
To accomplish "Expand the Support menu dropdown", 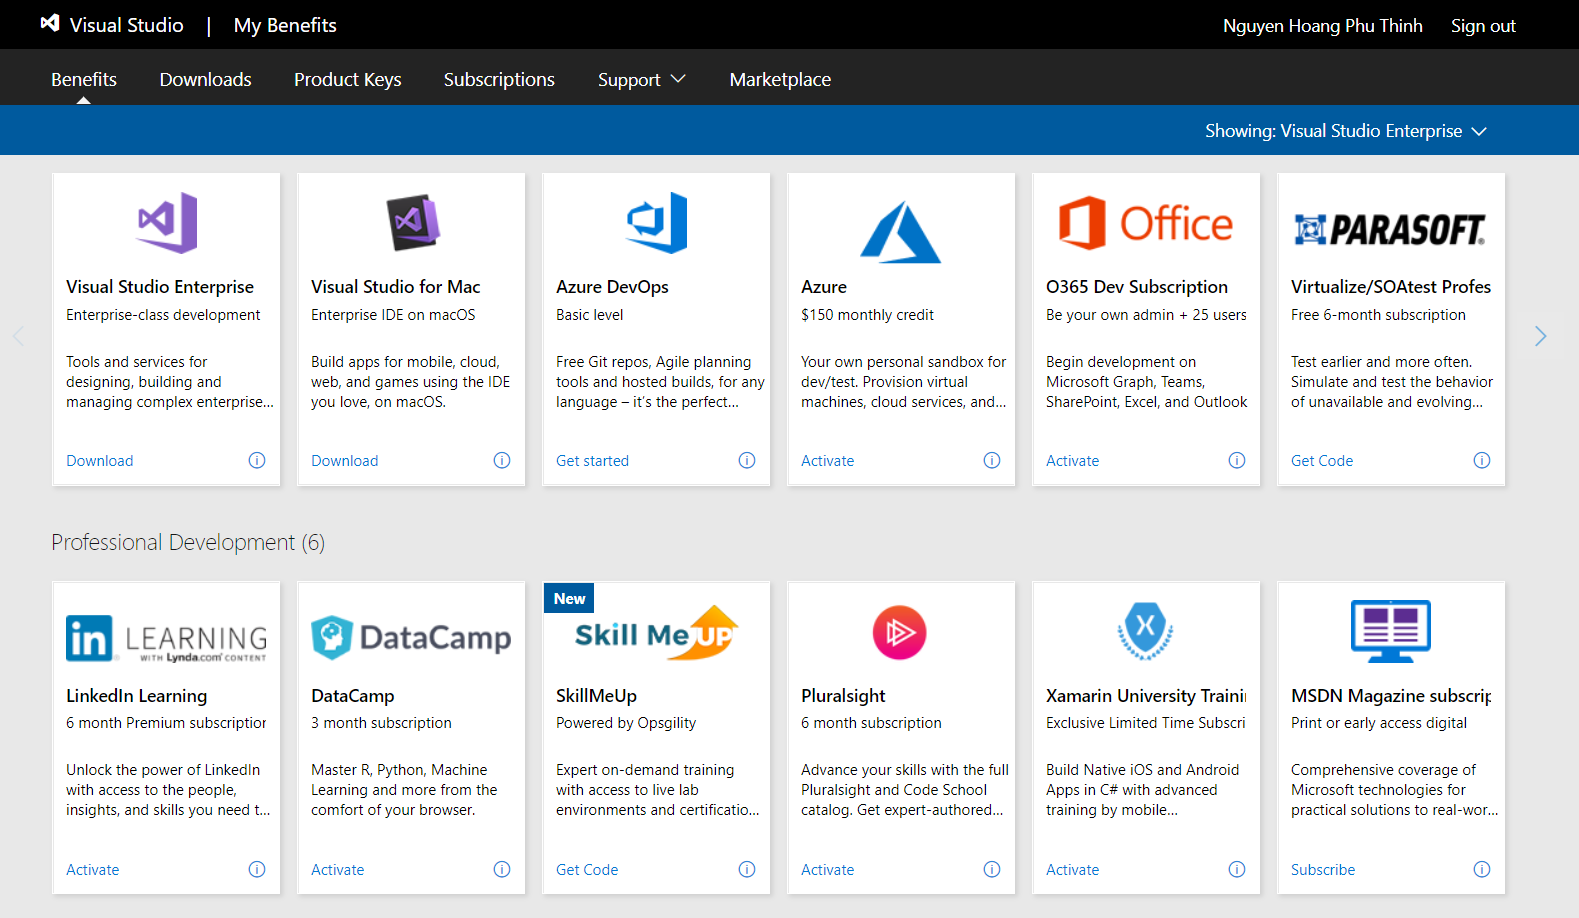I will coord(642,79).
